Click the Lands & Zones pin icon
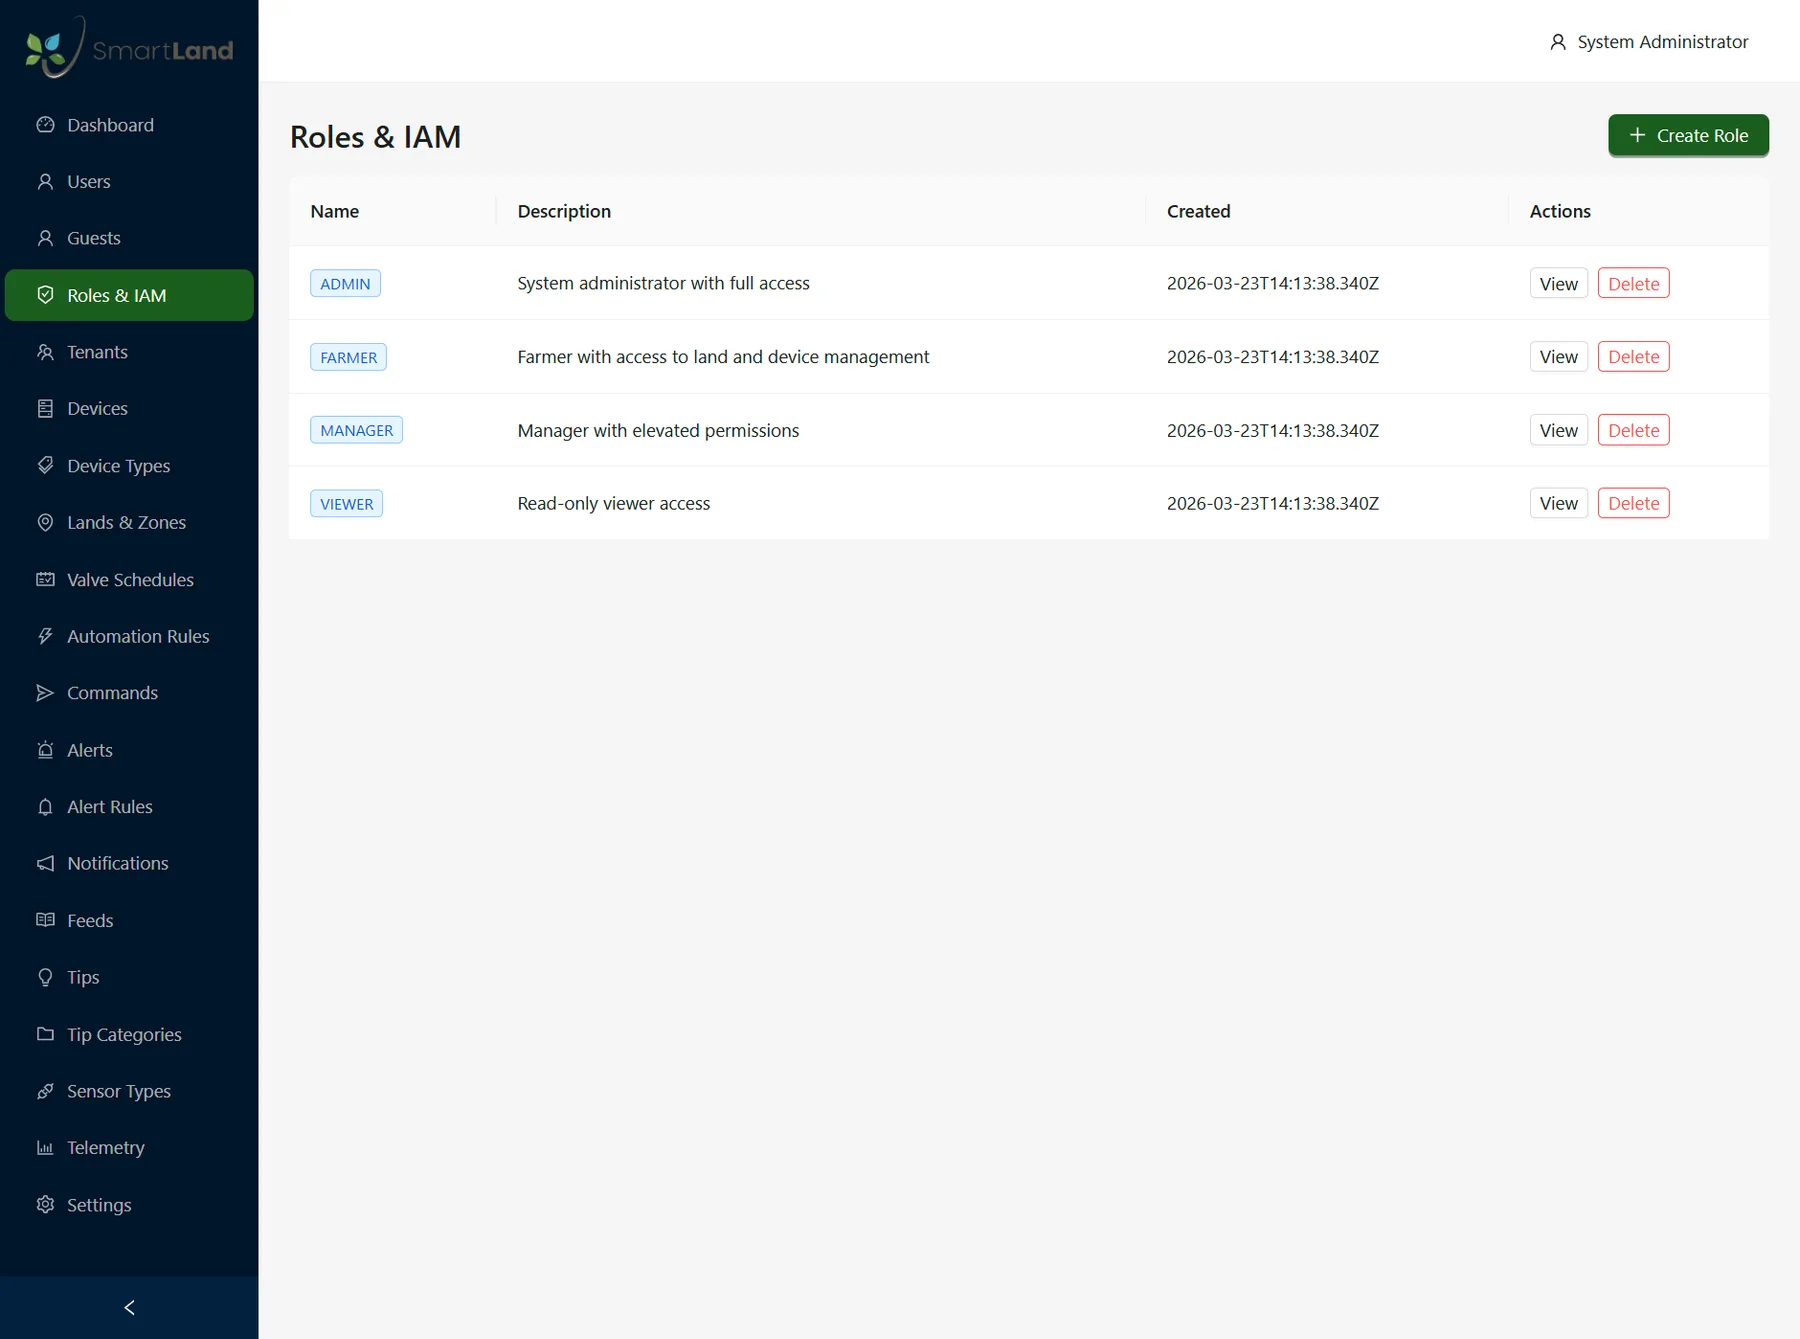 click(x=45, y=522)
